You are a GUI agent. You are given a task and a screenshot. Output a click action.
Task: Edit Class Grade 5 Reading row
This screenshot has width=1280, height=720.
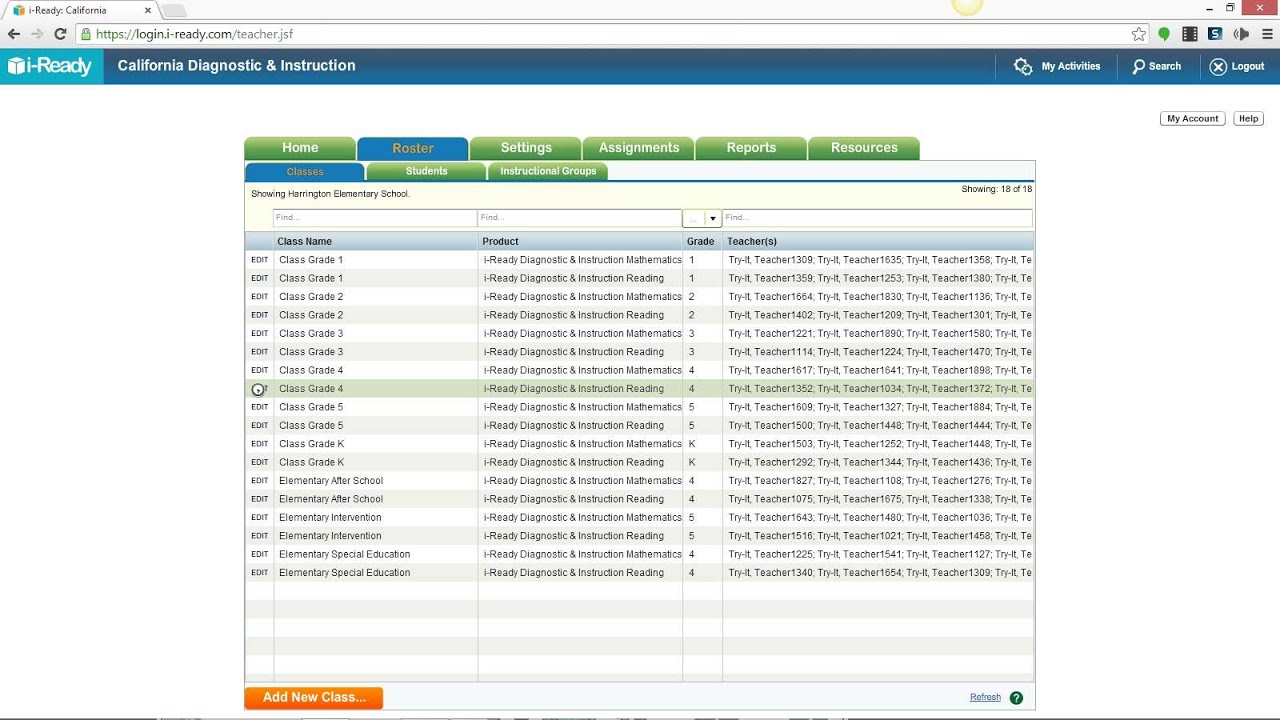tap(260, 425)
